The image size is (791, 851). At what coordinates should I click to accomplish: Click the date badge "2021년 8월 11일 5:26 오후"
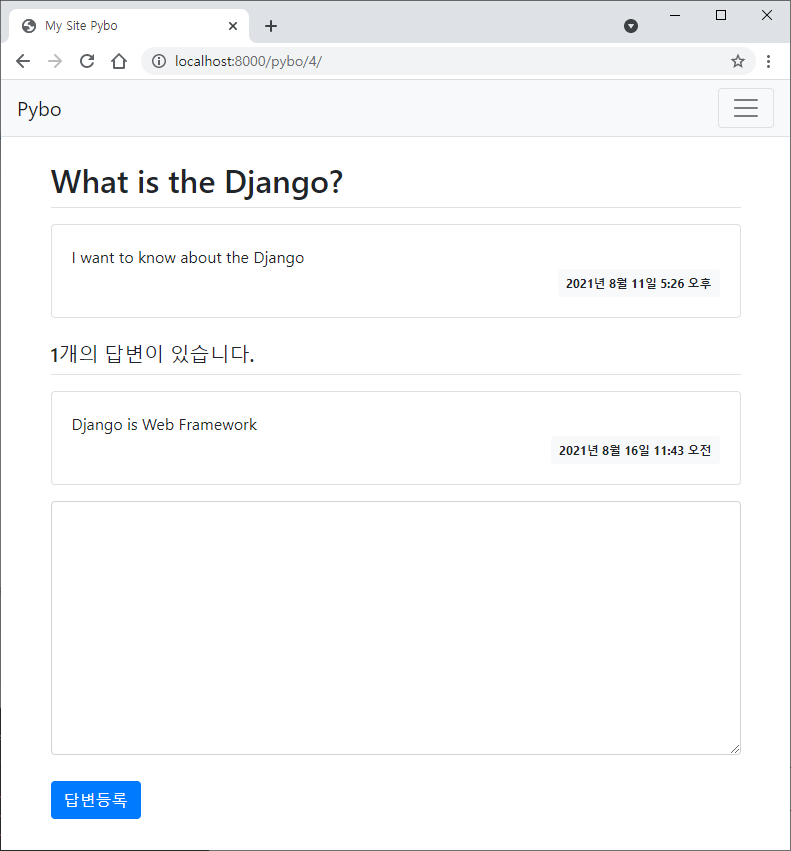click(x=638, y=283)
